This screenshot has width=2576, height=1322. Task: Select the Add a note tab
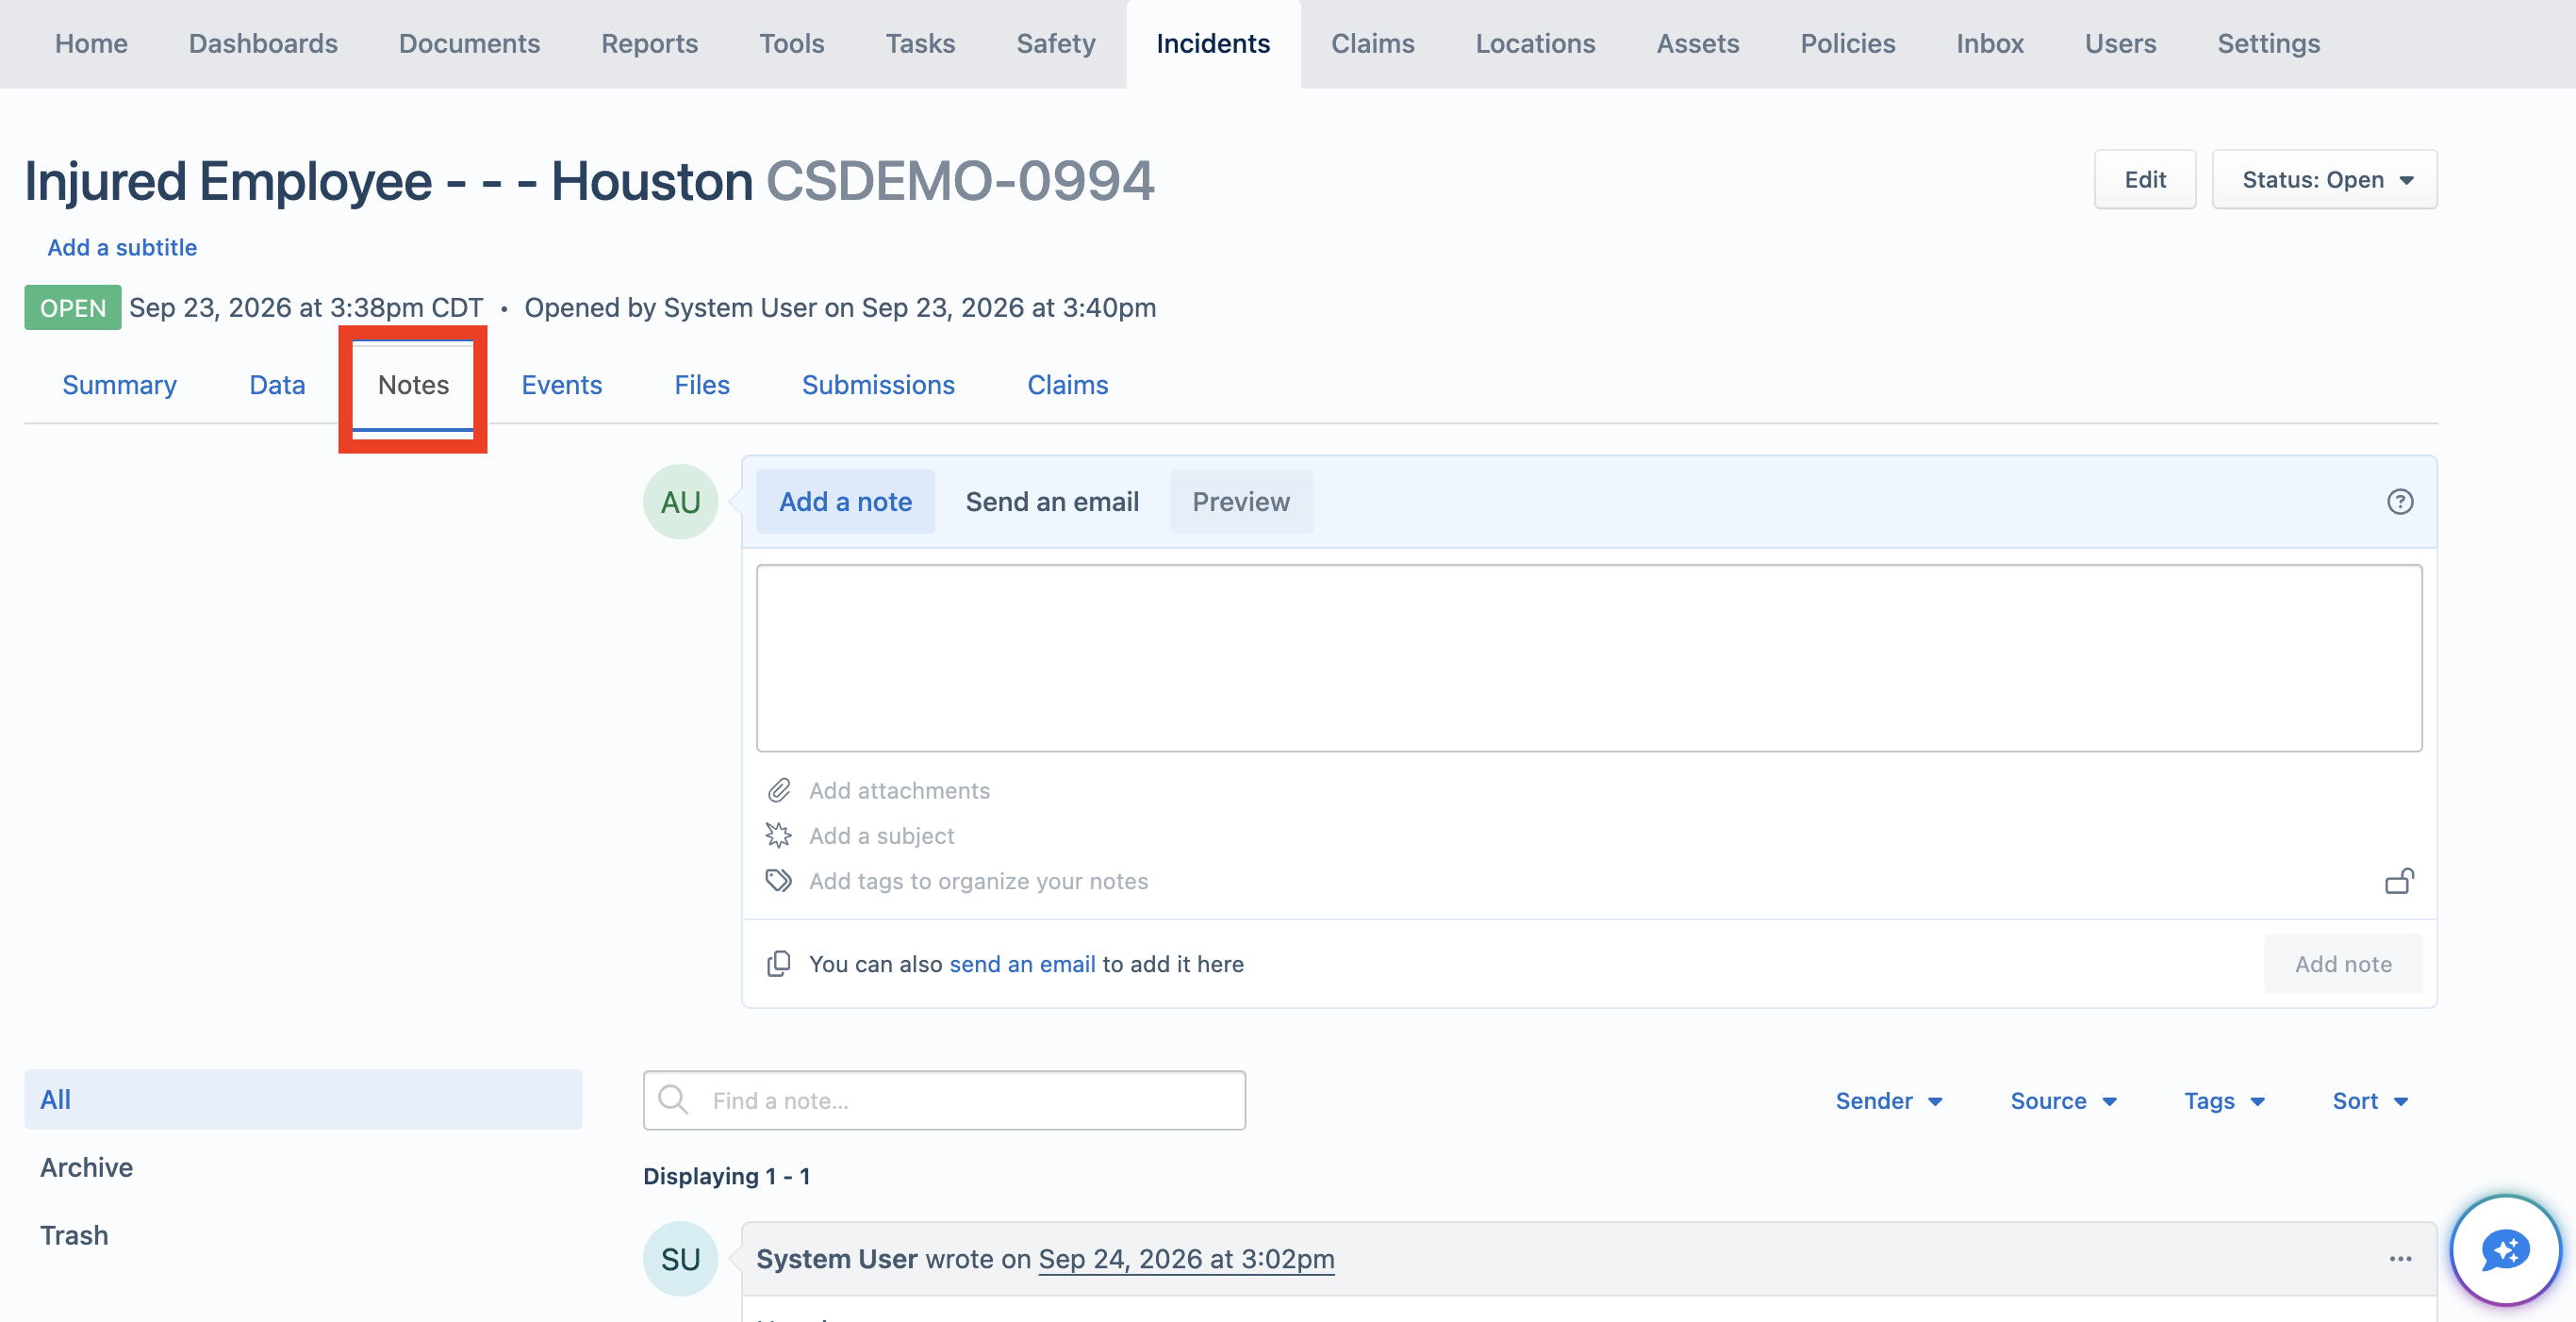click(845, 502)
